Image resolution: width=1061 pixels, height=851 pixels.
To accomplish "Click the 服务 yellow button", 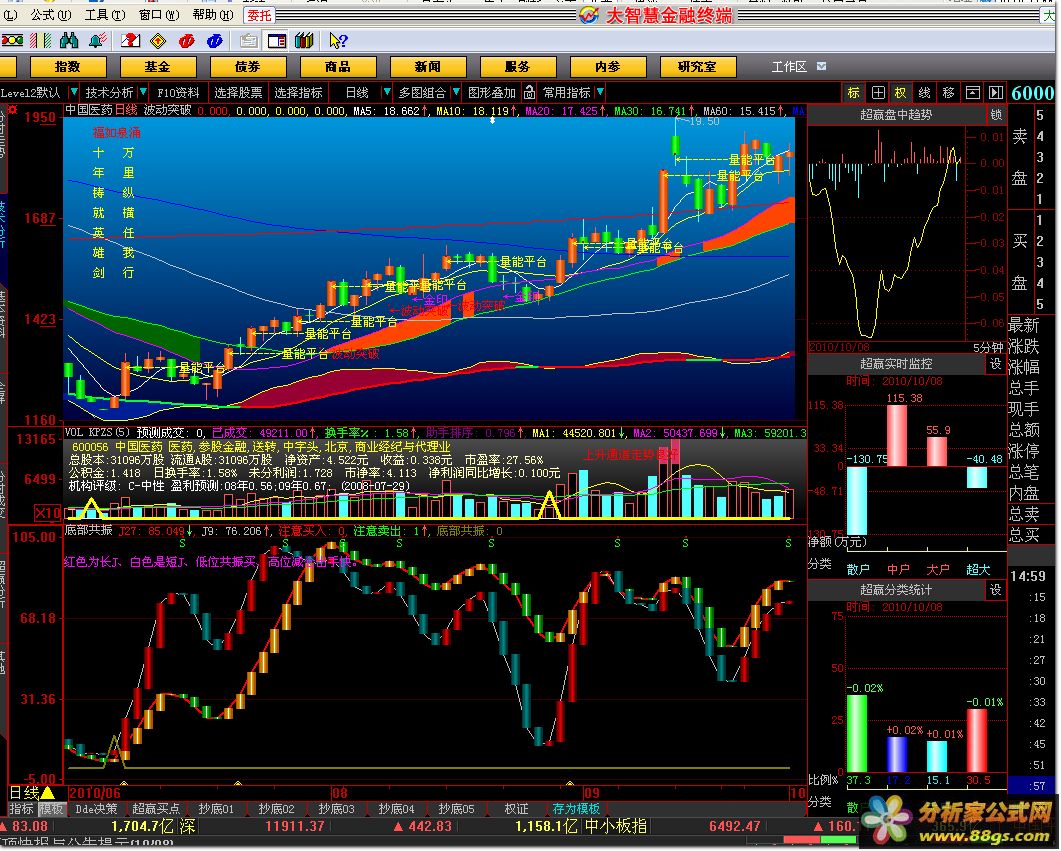I will [x=518, y=67].
